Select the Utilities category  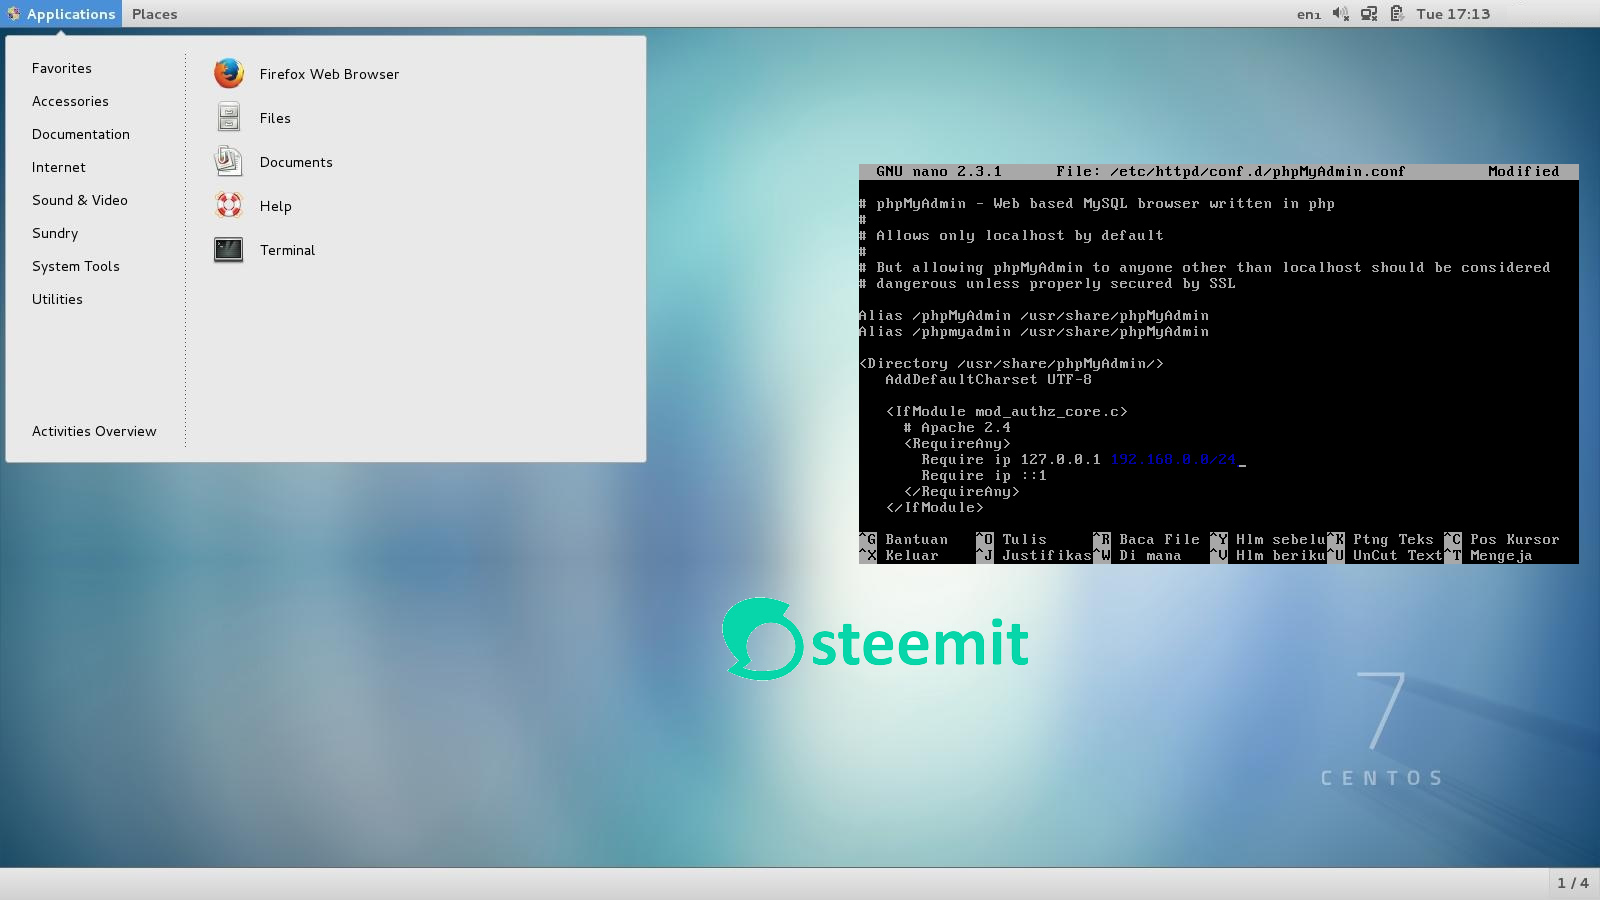(x=57, y=299)
